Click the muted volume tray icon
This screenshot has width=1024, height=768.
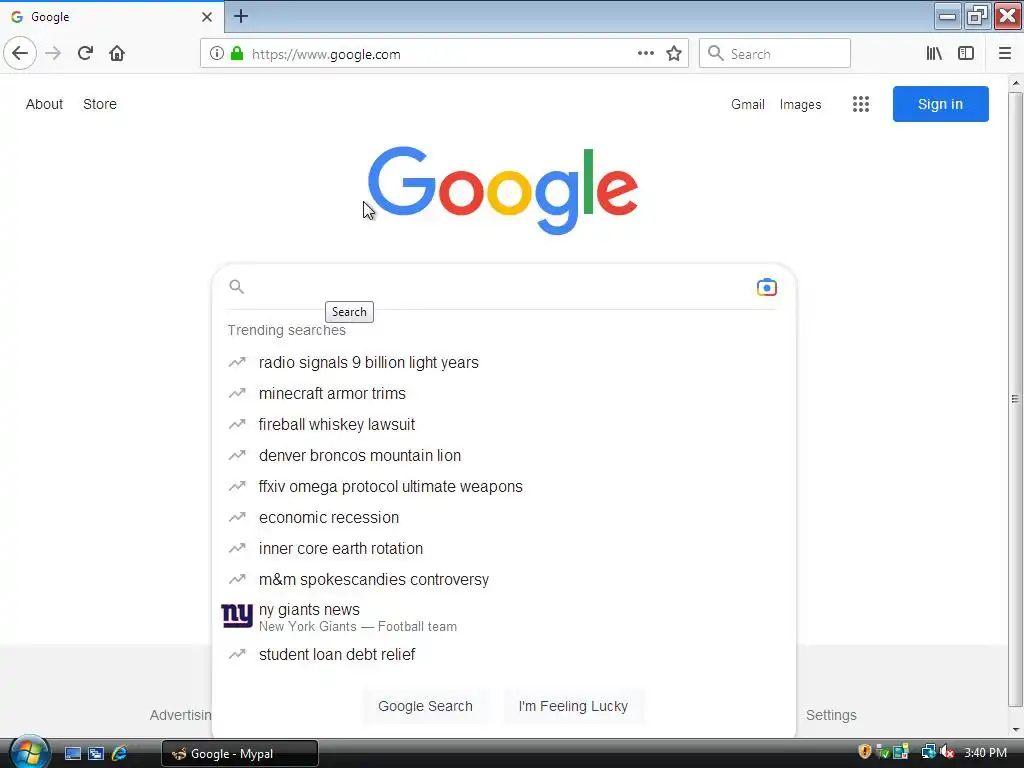click(x=947, y=752)
